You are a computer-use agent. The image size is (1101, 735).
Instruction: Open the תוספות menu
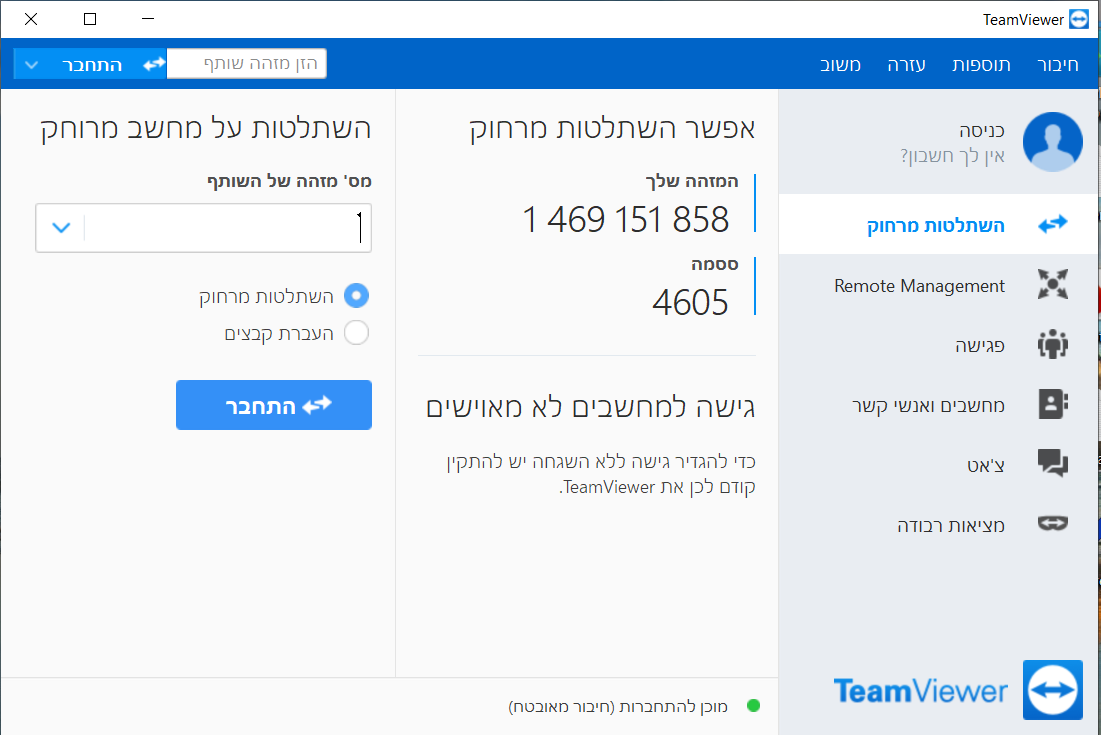pos(981,65)
